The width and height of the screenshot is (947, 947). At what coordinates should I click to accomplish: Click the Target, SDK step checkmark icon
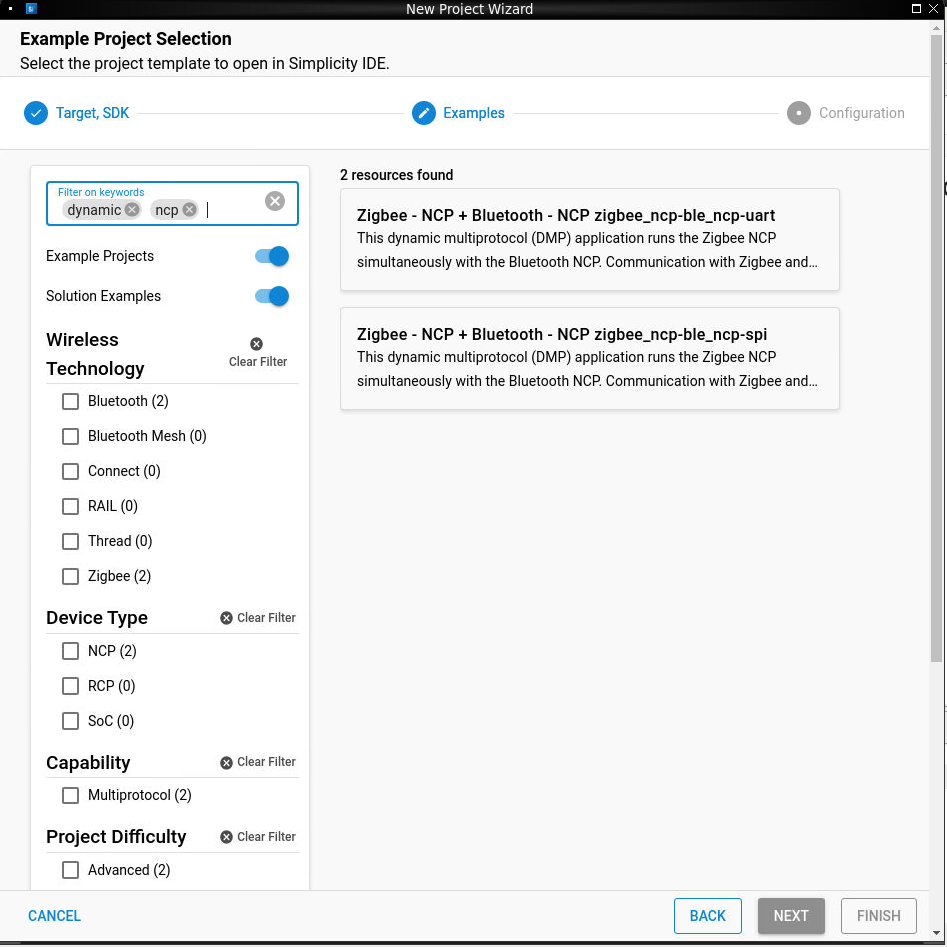[x=36, y=113]
